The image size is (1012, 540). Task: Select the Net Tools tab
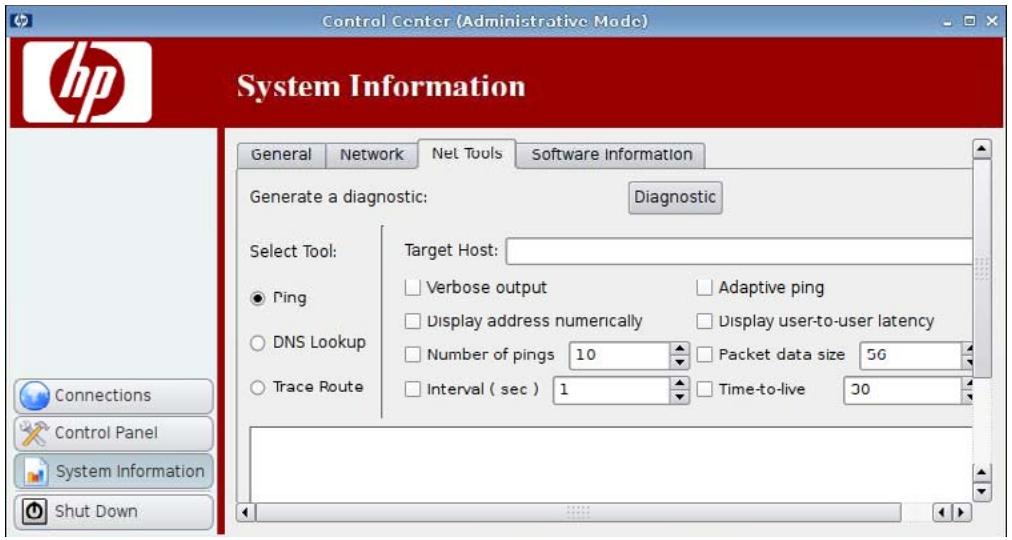point(467,154)
